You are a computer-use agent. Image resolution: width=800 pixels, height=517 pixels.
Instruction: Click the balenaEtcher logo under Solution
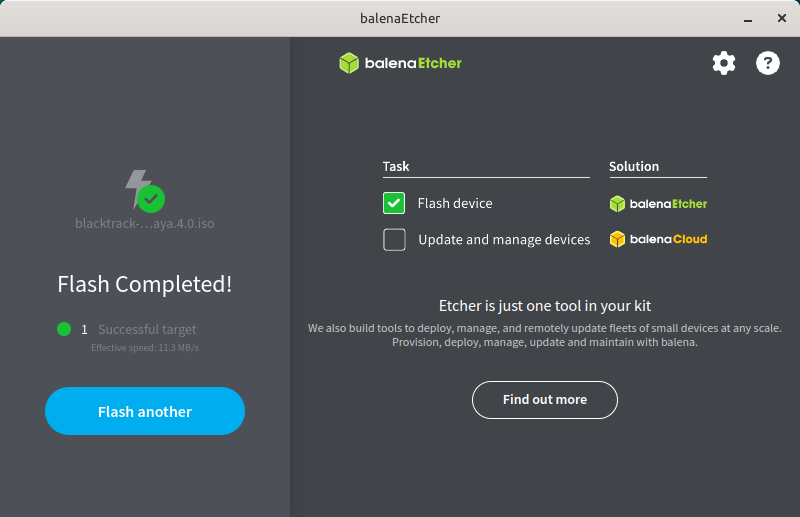[x=658, y=204]
